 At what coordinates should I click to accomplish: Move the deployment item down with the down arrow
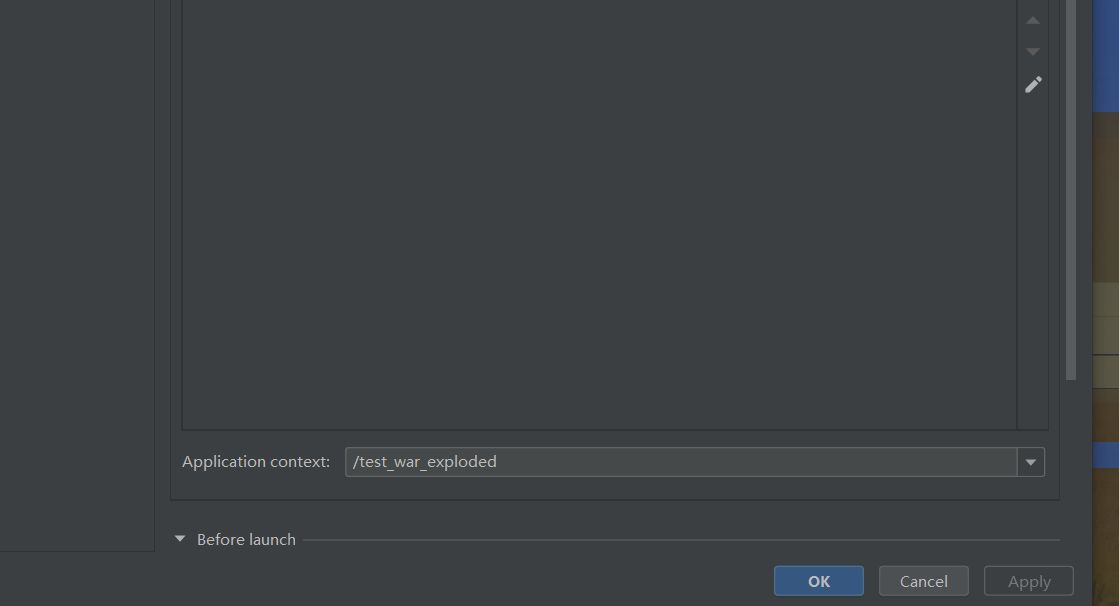coord(1033,51)
